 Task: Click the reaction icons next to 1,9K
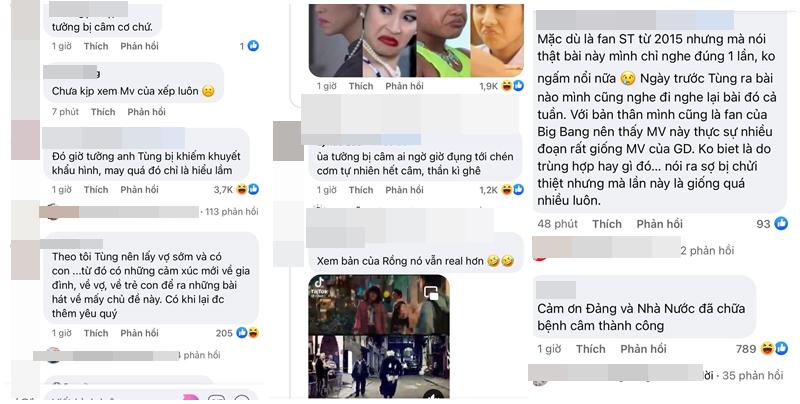(x=512, y=86)
